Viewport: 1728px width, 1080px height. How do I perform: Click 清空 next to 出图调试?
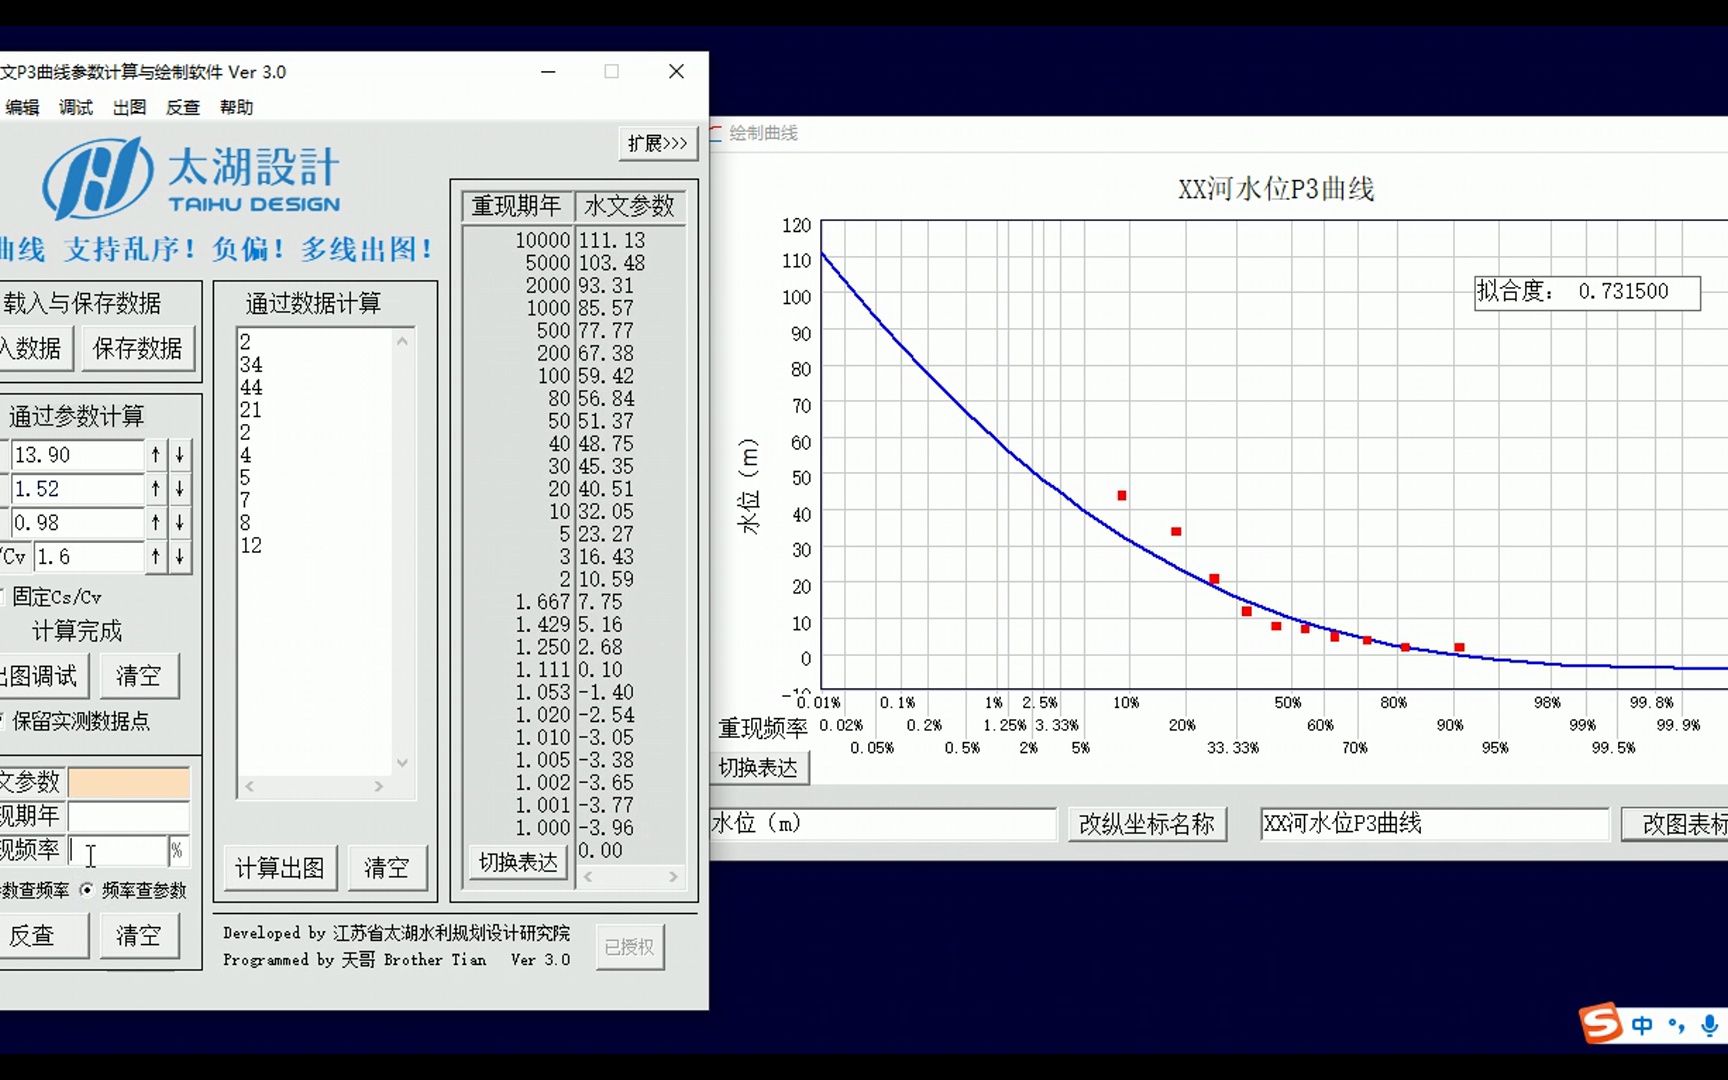(x=138, y=676)
